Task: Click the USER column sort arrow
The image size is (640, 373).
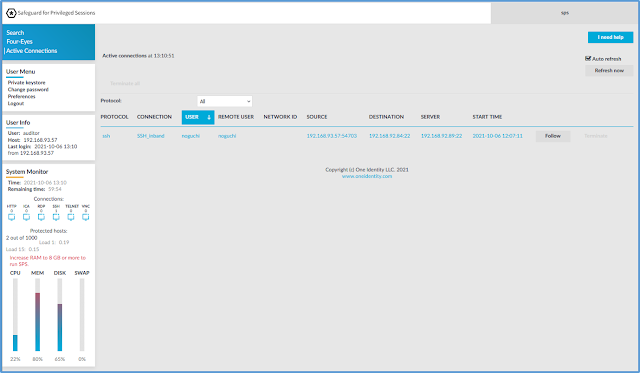Action: [x=209, y=117]
